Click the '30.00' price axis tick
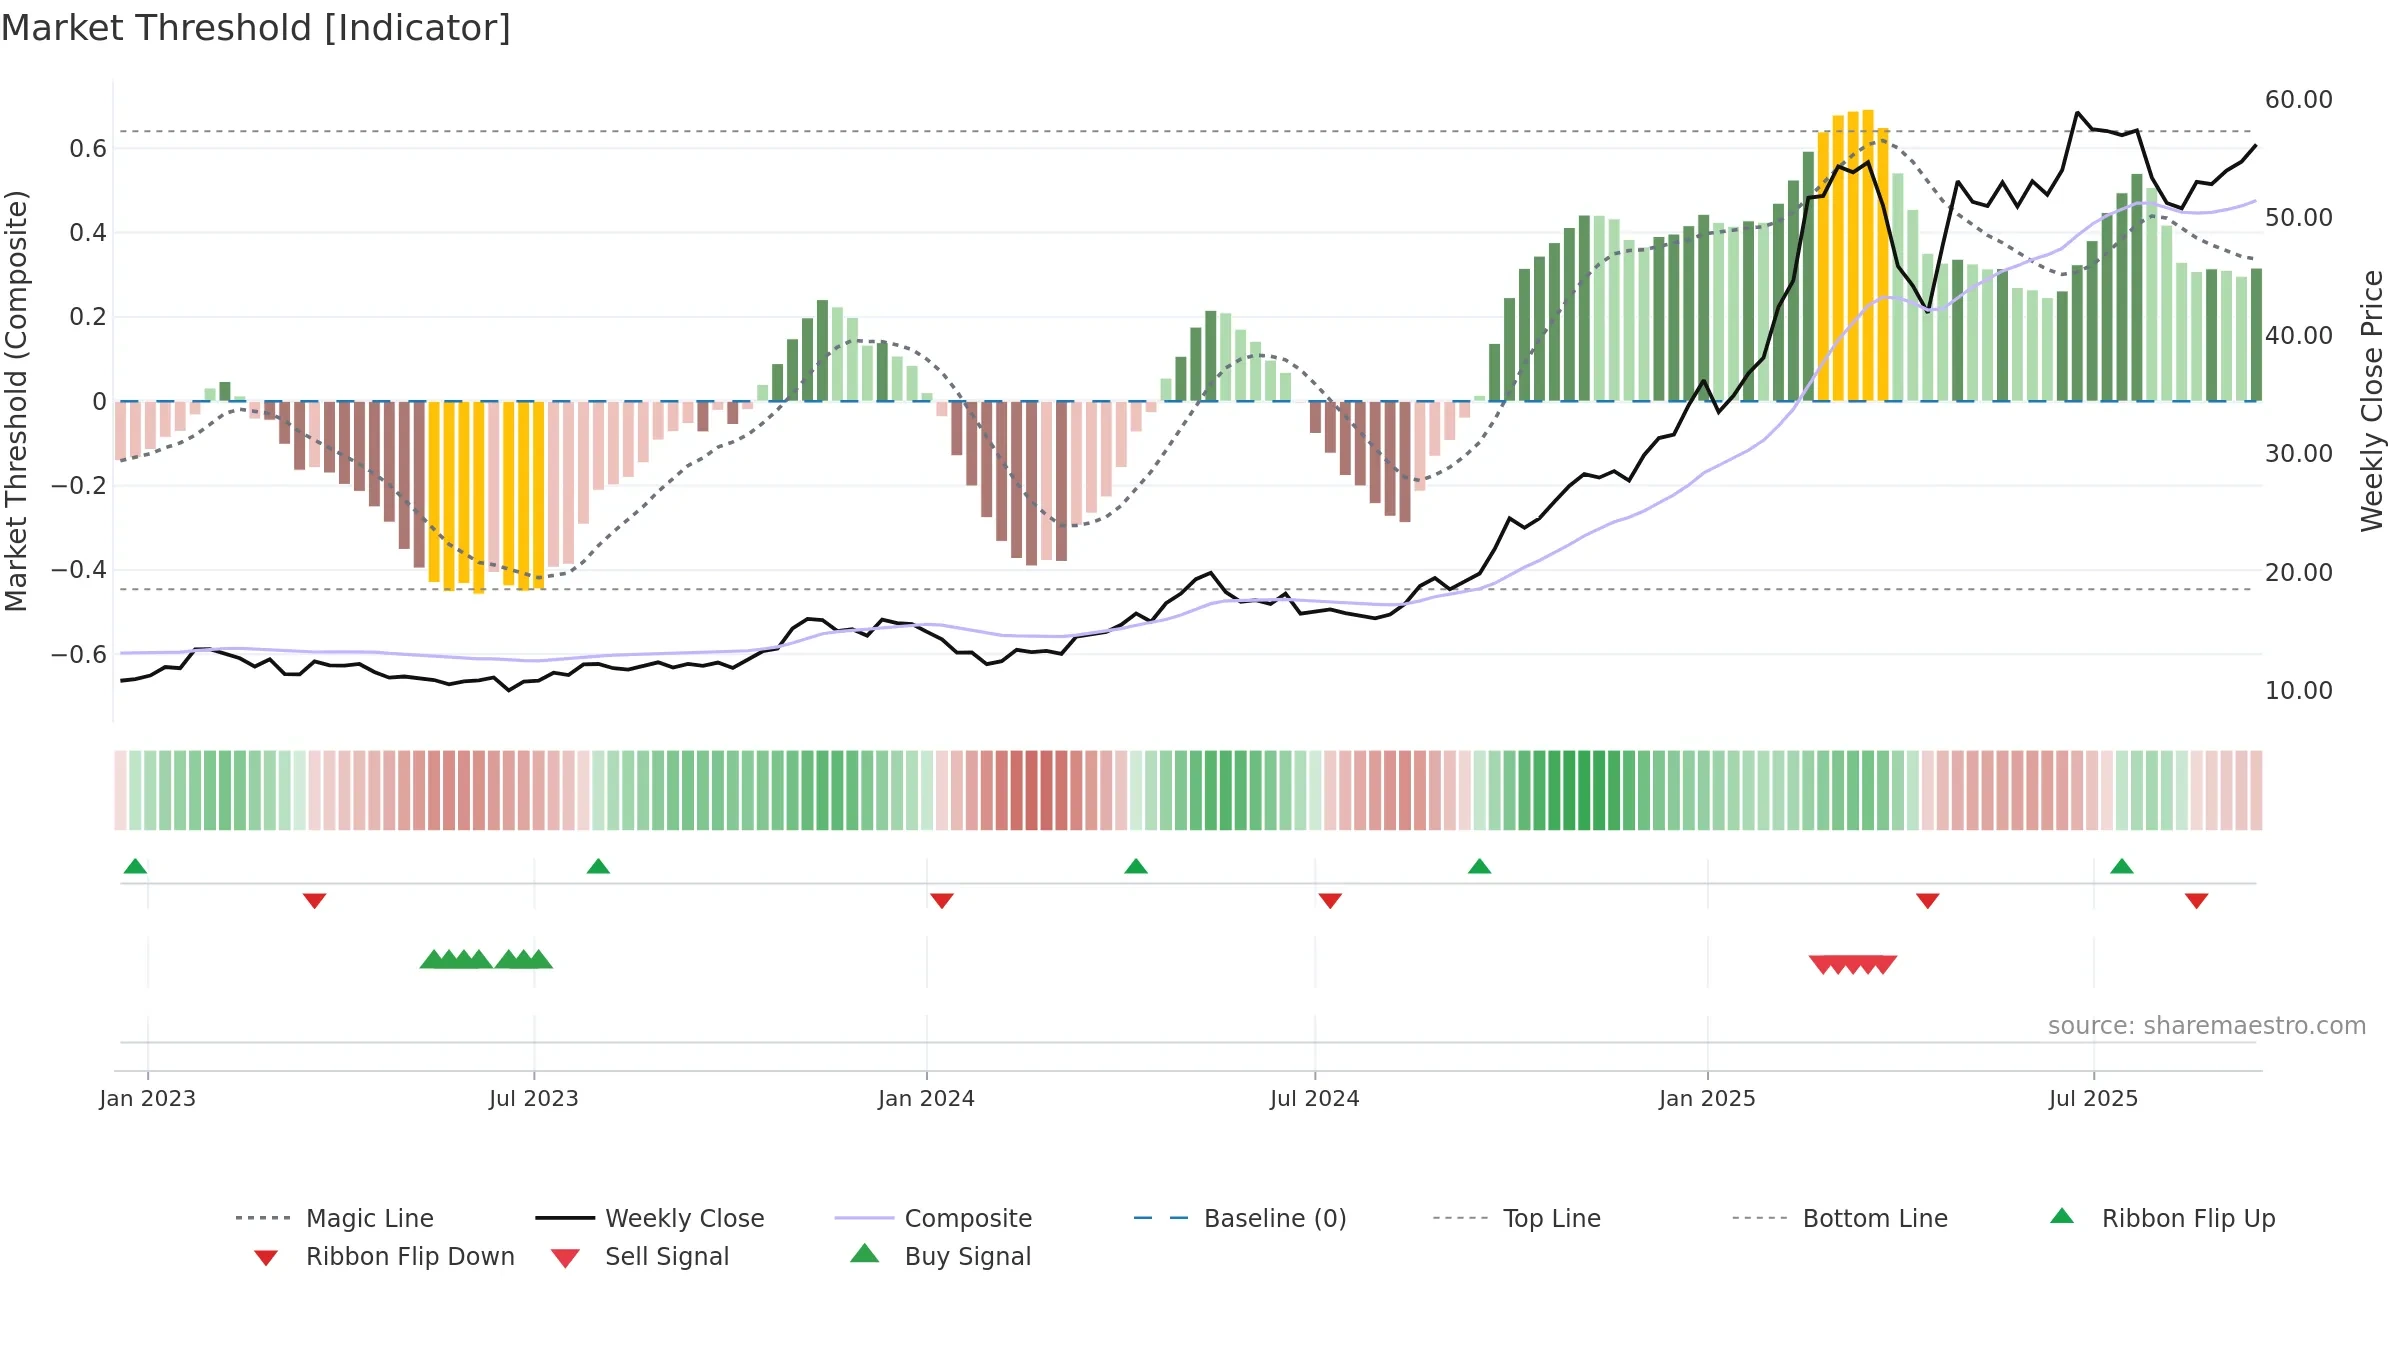This screenshot has width=2400, height=1350. [2299, 454]
